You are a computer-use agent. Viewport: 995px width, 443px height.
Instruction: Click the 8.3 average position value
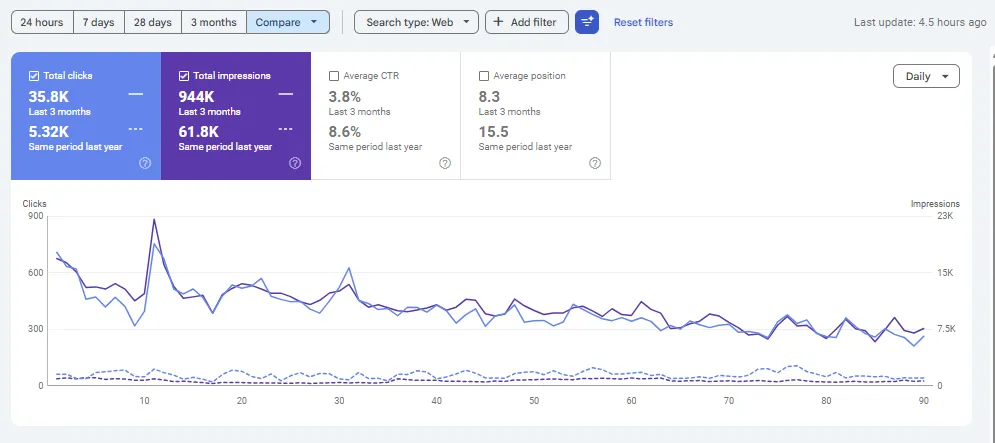point(489,96)
